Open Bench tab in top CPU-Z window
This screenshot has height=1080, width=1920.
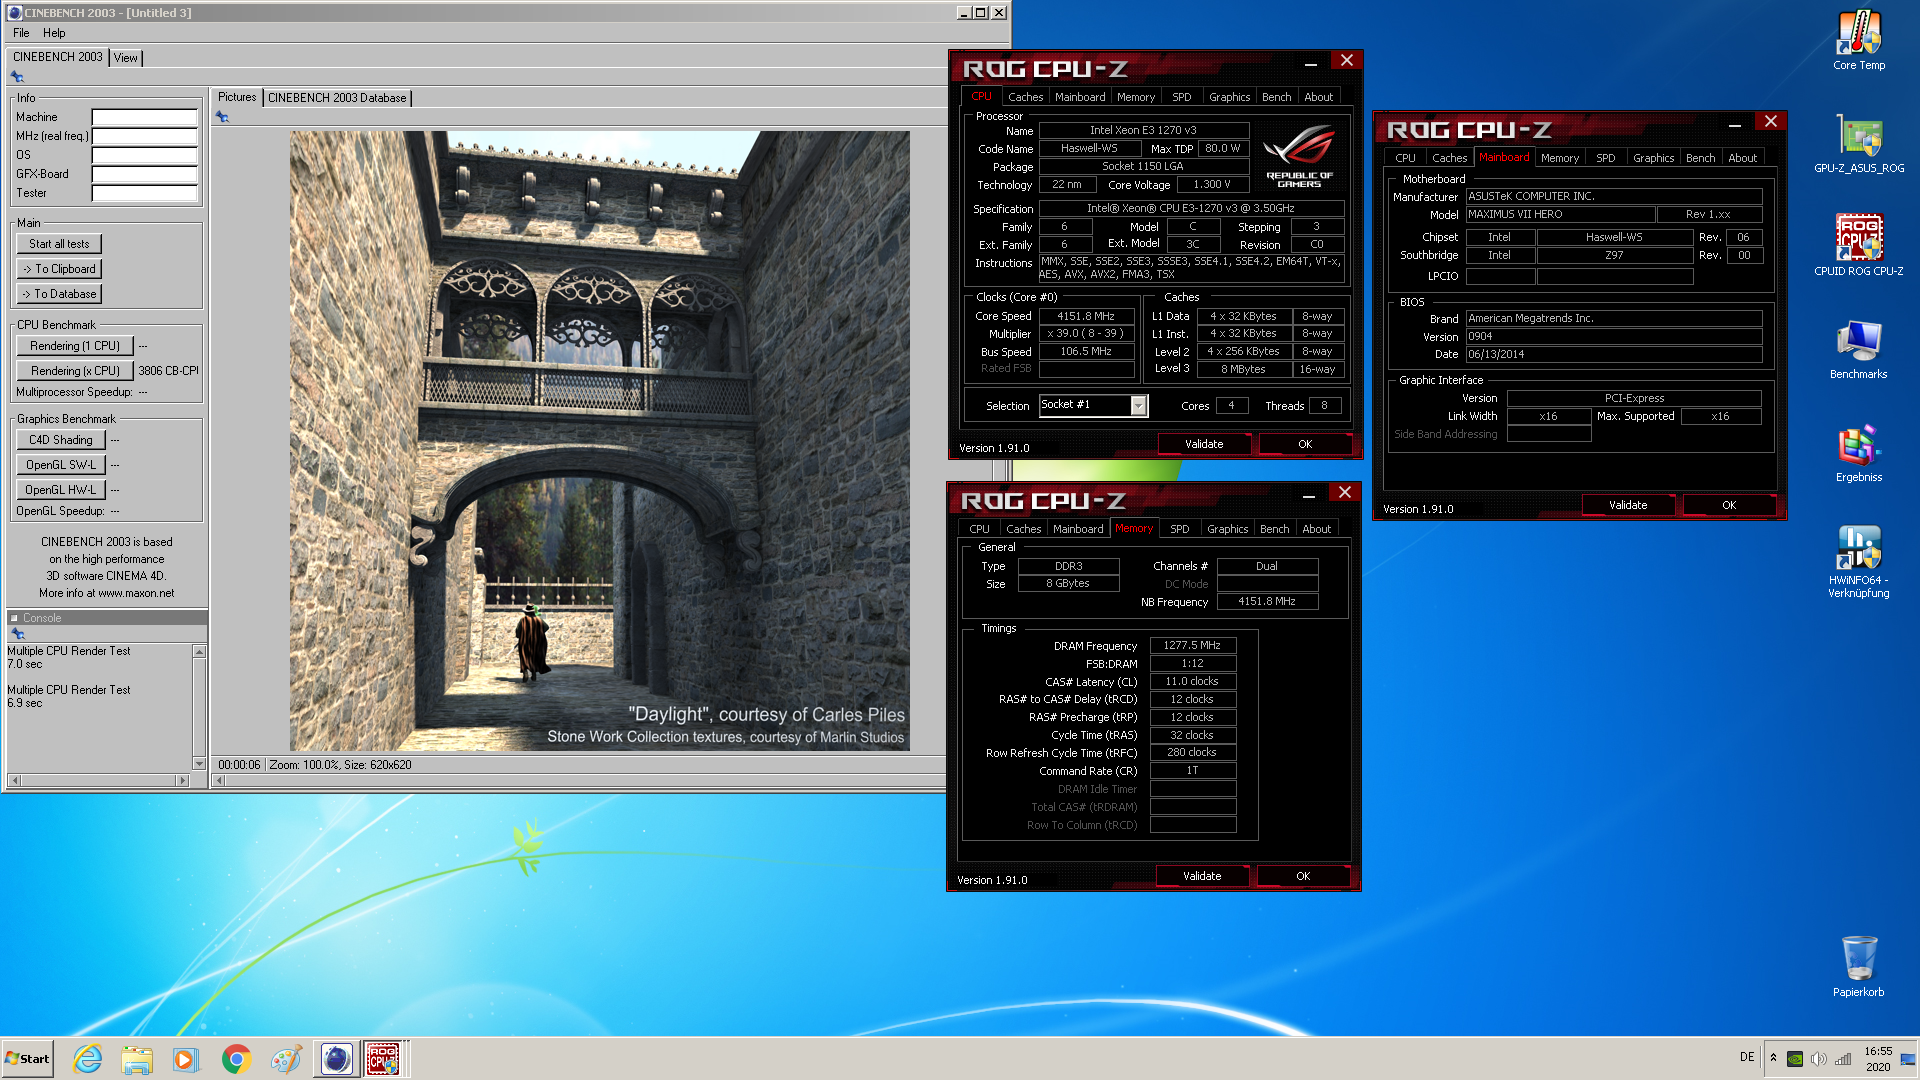[x=1276, y=97]
